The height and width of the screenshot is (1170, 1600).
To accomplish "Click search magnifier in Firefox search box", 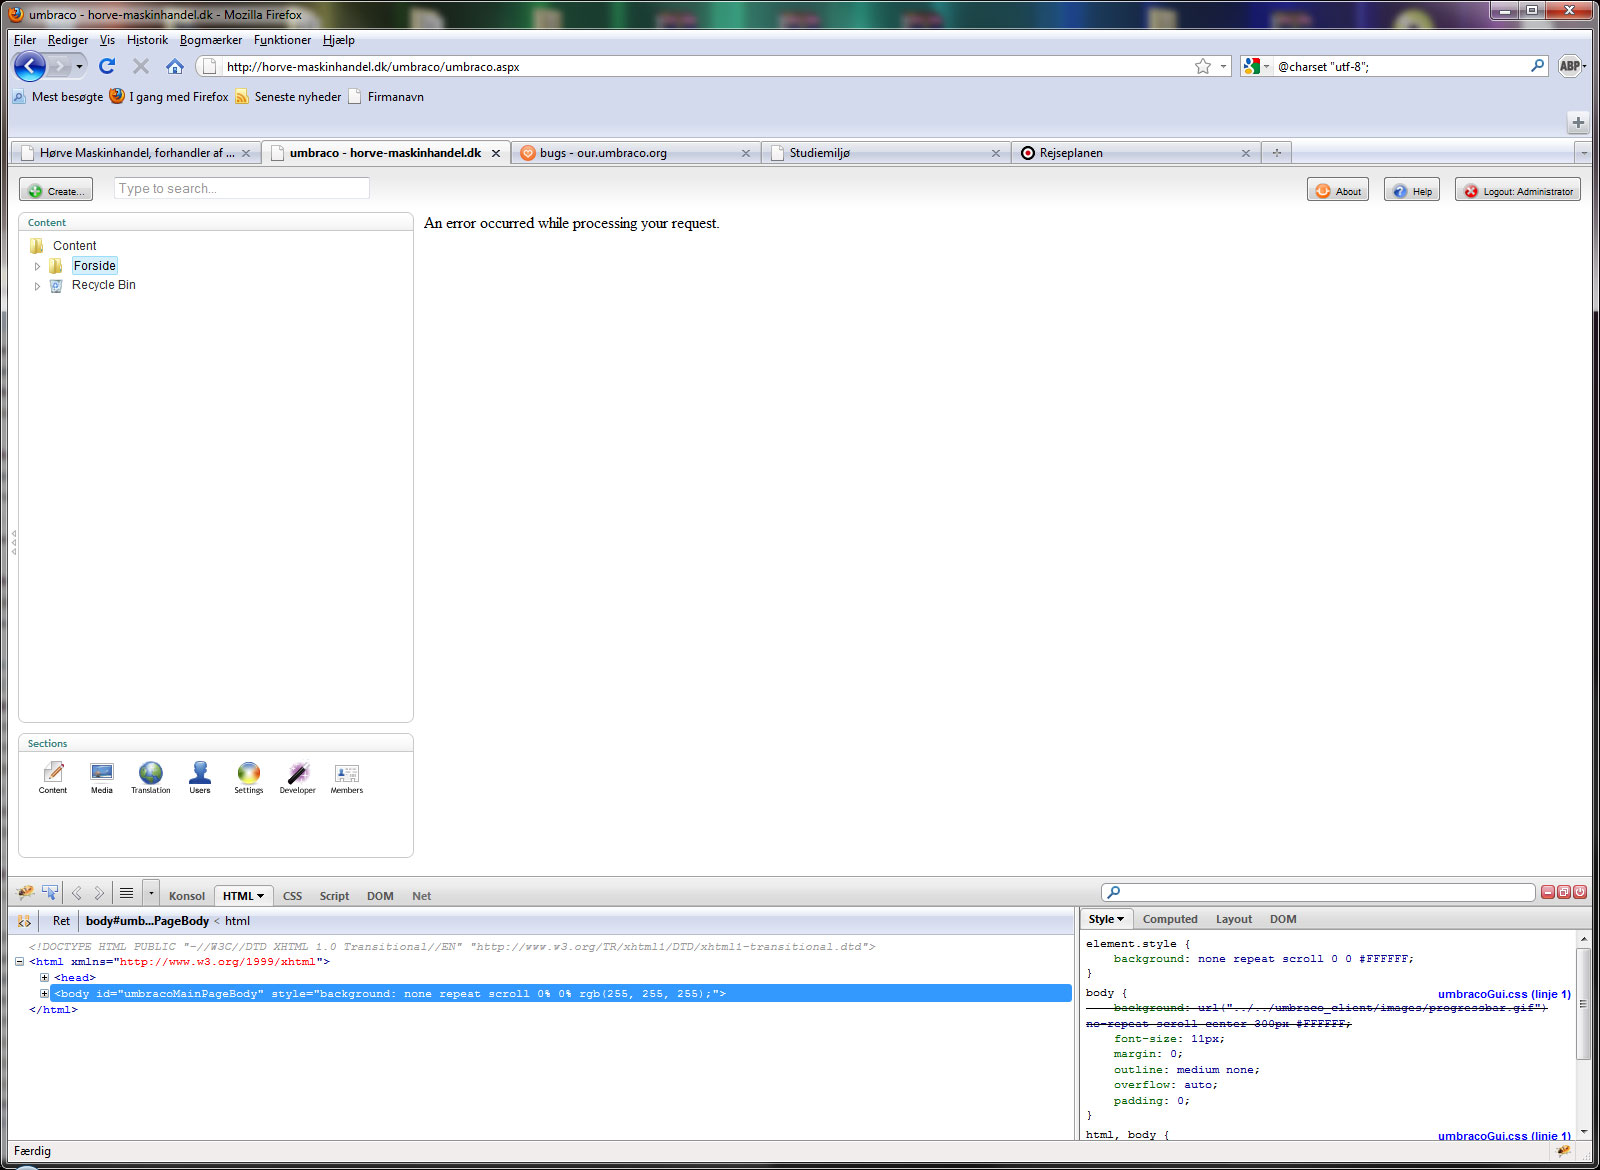I will click(1538, 66).
